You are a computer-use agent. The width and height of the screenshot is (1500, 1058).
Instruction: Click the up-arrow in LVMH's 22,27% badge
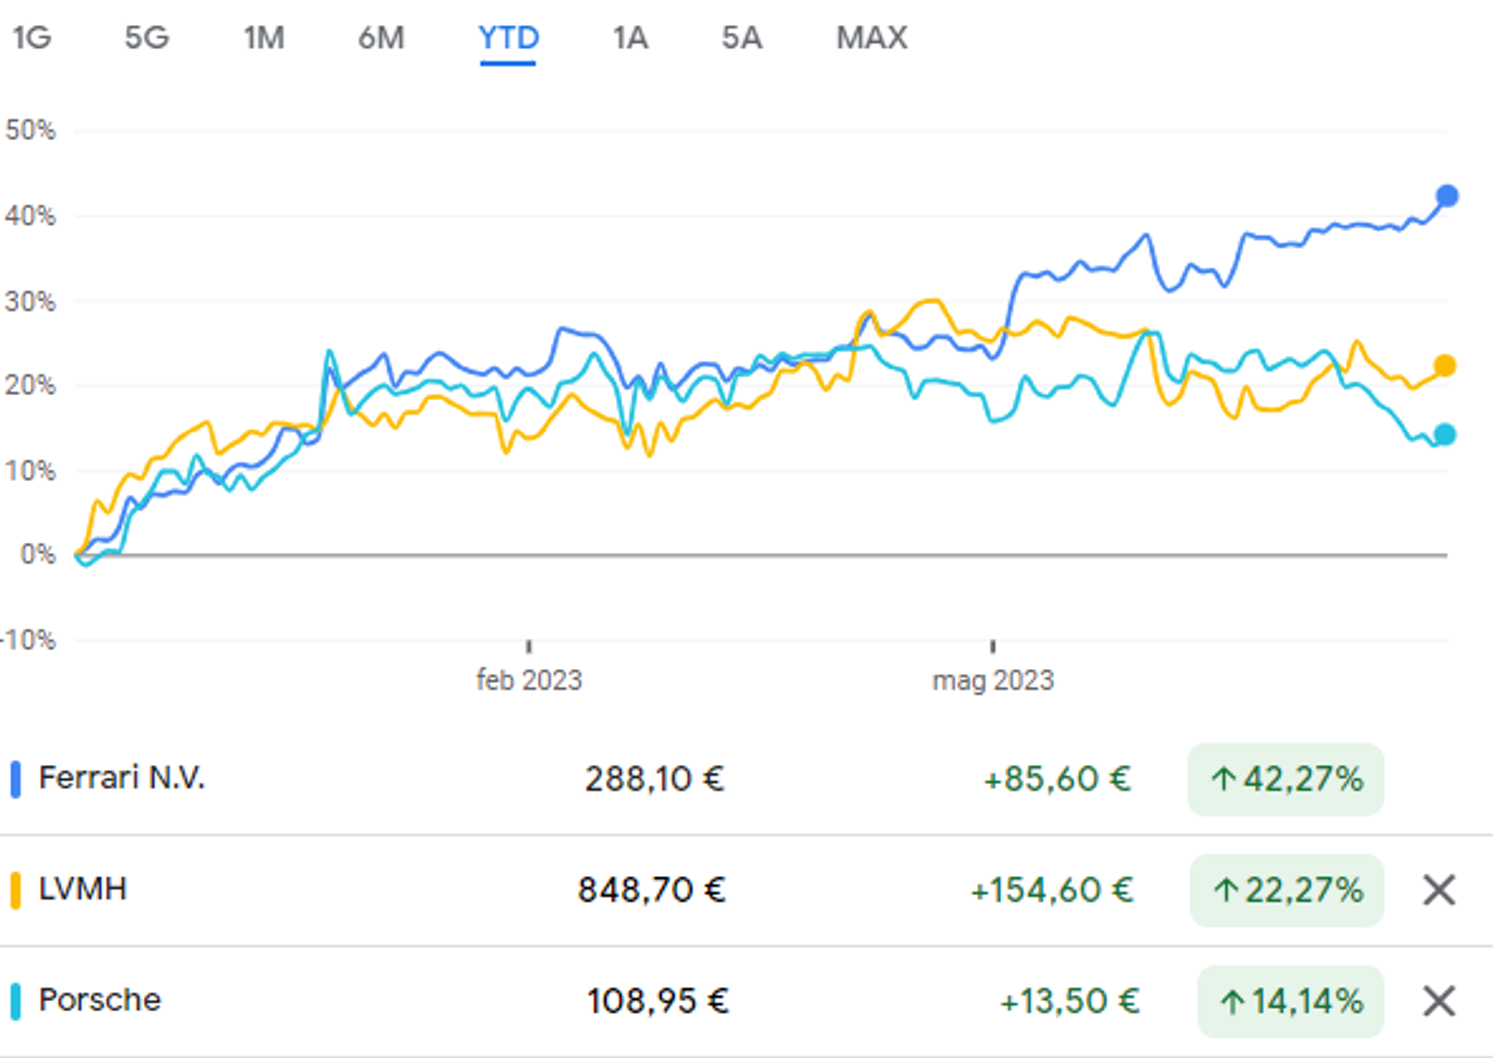(x=1225, y=890)
